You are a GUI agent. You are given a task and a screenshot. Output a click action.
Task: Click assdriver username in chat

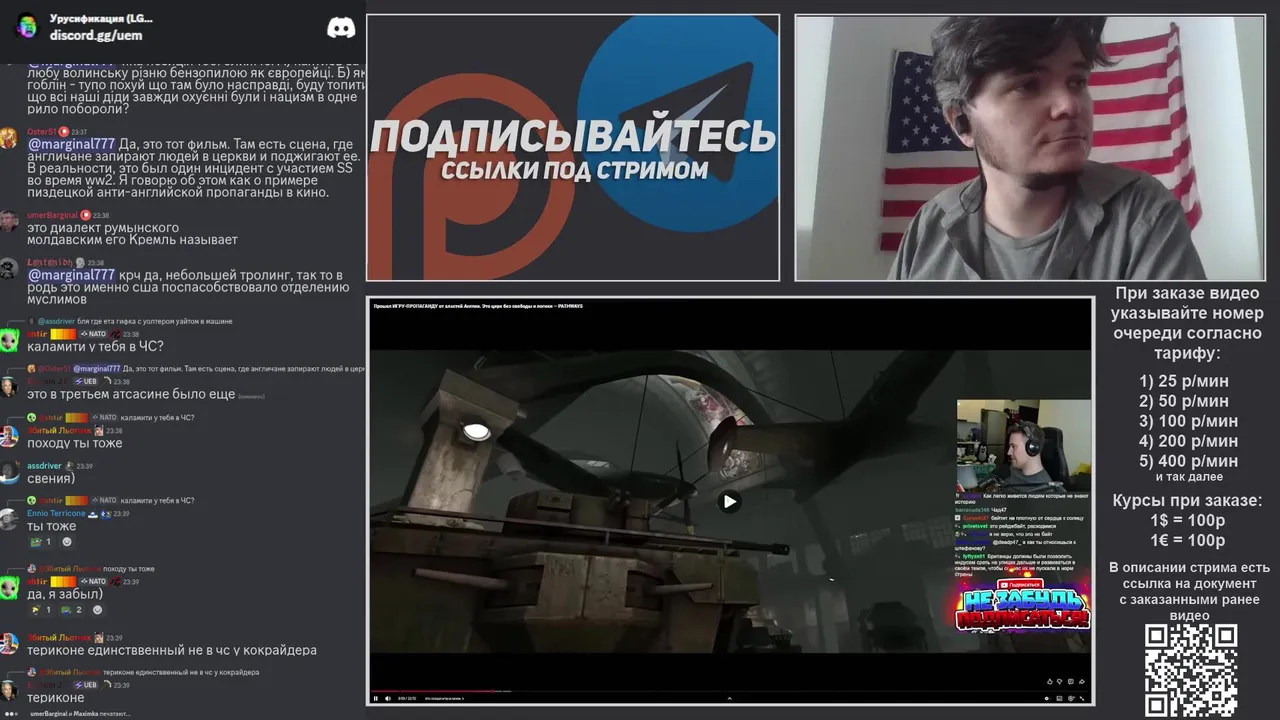(x=44, y=466)
